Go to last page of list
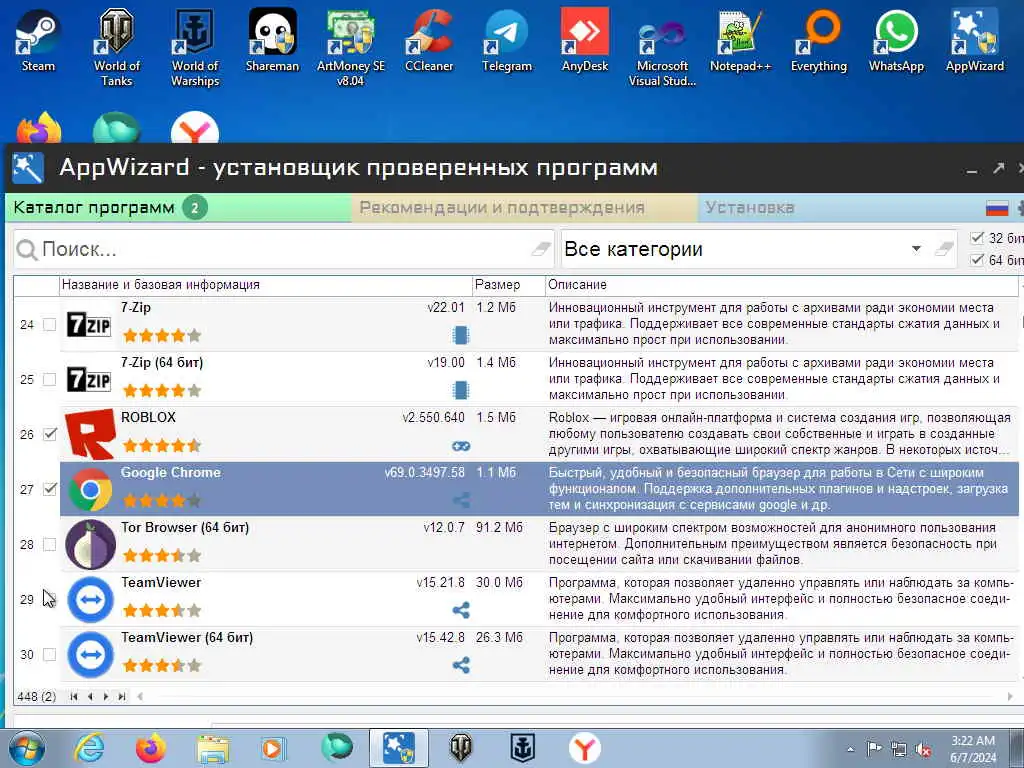Image resolution: width=1024 pixels, height=768 pixels. pyautogui.click(x=122, y=697)
